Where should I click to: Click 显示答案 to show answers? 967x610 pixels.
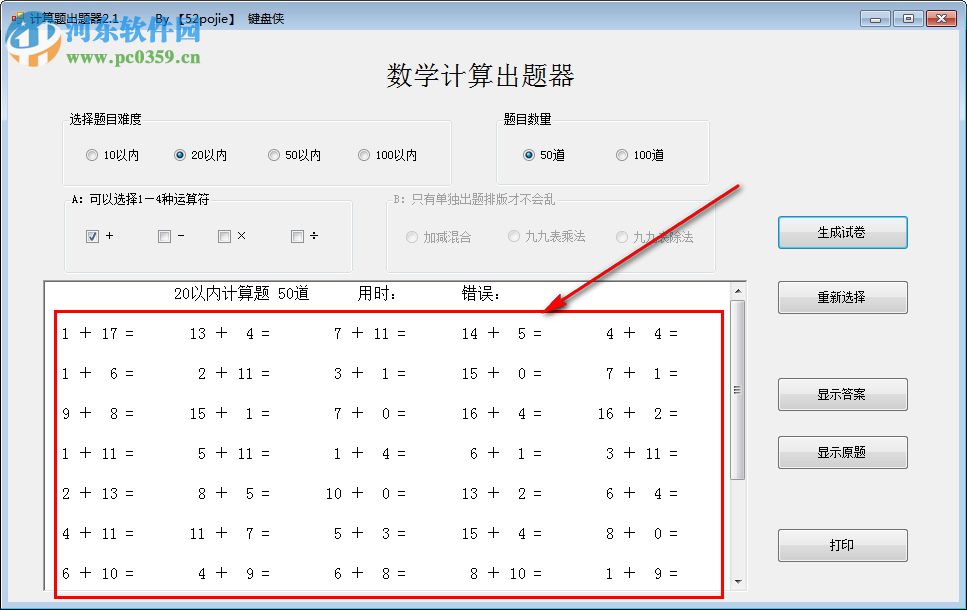coord(842,394)
